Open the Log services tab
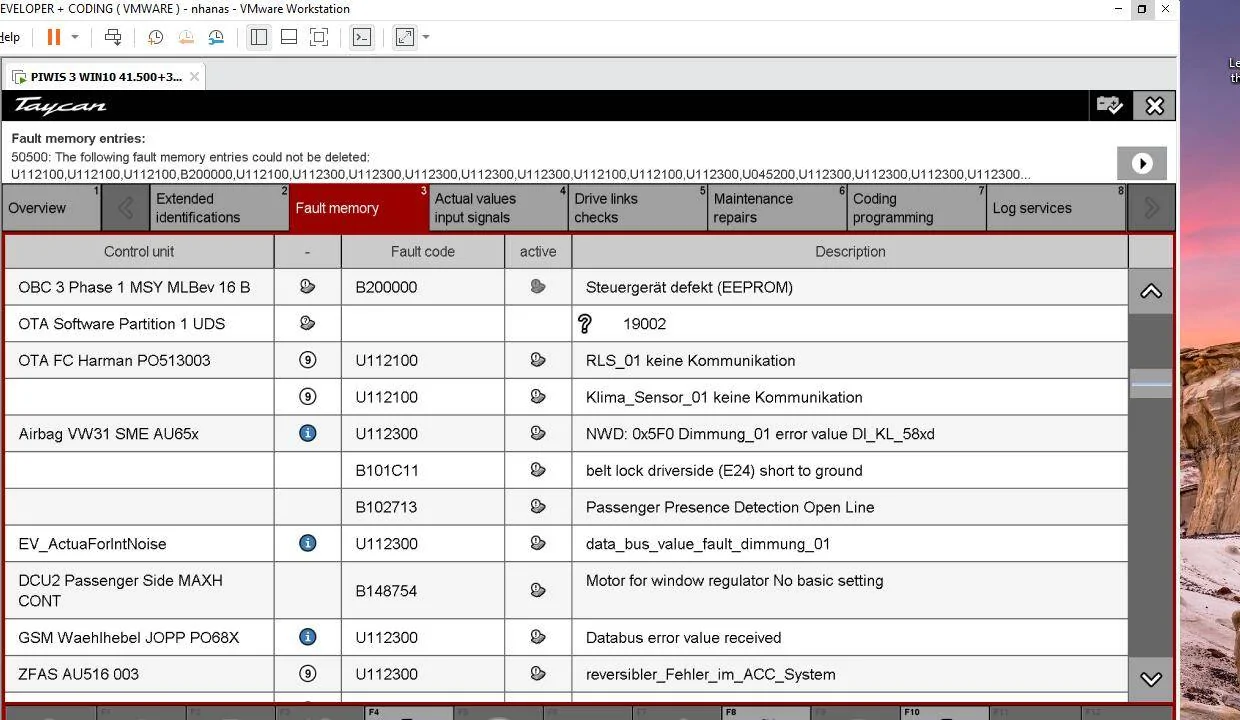1240x720 pixels. coord(1056,208)
